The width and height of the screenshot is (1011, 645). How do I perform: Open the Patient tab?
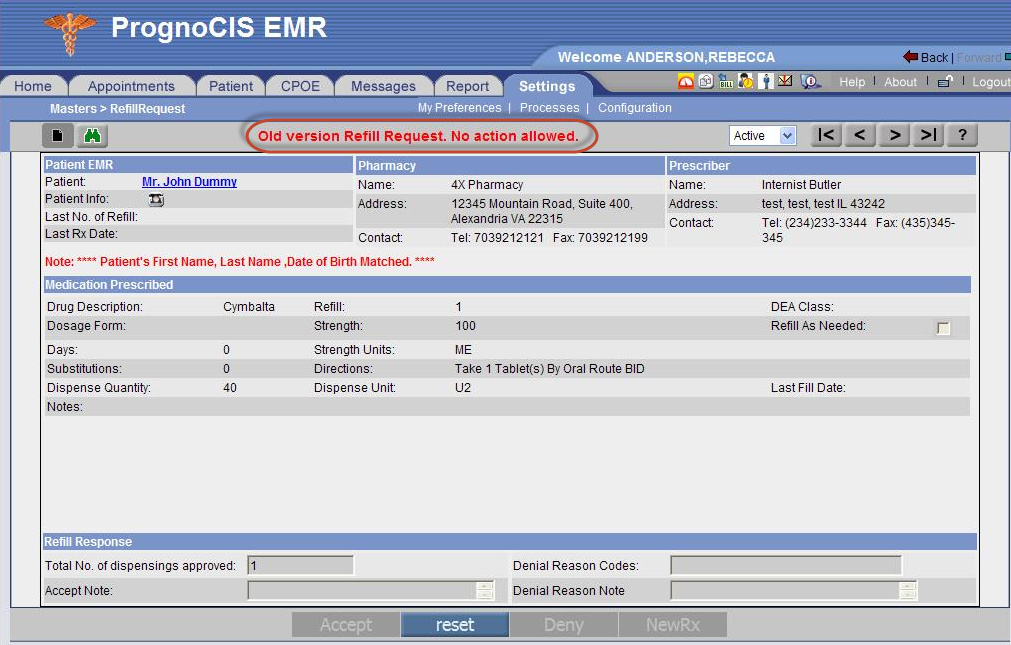(231, 86)
